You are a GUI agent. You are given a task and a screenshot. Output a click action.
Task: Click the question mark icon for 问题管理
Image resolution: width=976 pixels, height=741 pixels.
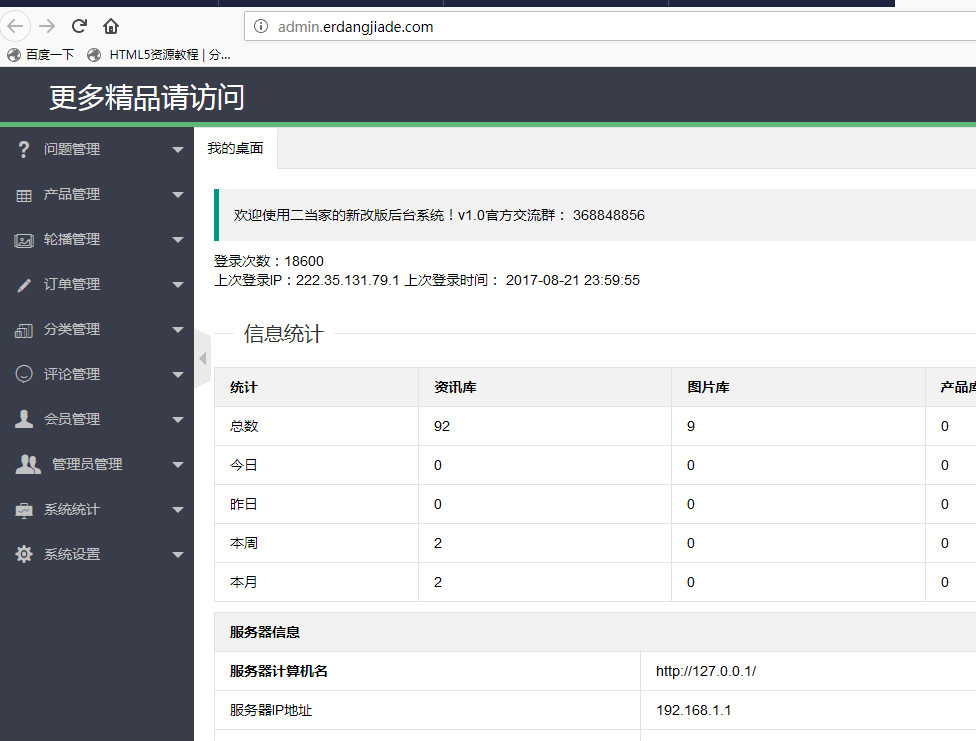pos(24,149)
